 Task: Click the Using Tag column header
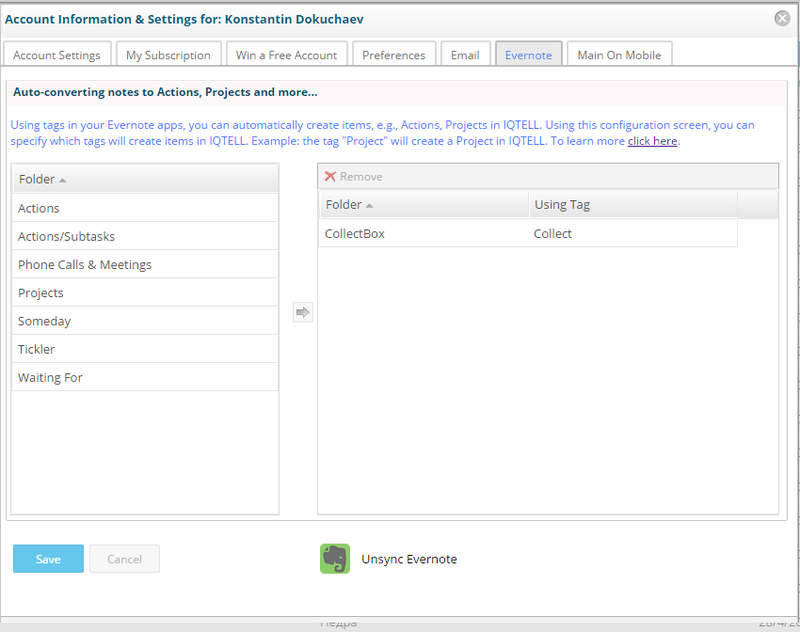pos(633,205)
